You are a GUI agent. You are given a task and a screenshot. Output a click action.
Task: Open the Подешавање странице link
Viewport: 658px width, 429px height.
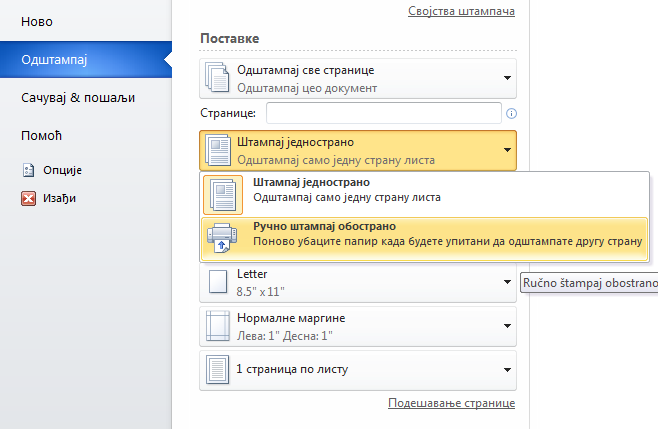coord(452,403)
